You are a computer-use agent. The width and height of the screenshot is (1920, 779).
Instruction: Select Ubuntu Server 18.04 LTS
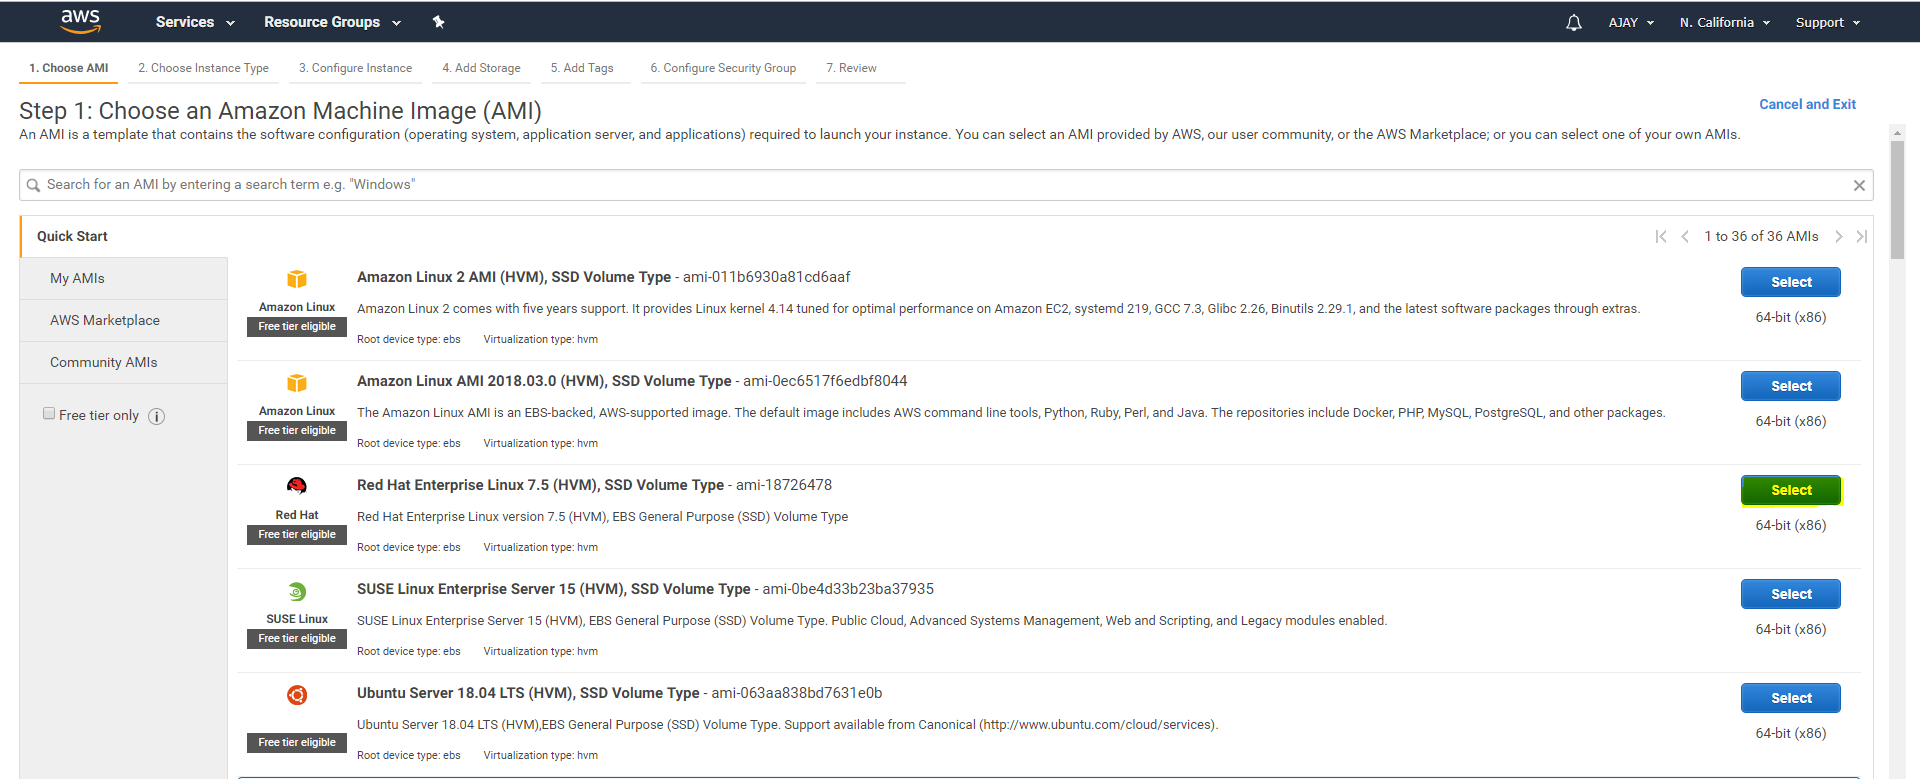pos(1791,698)
